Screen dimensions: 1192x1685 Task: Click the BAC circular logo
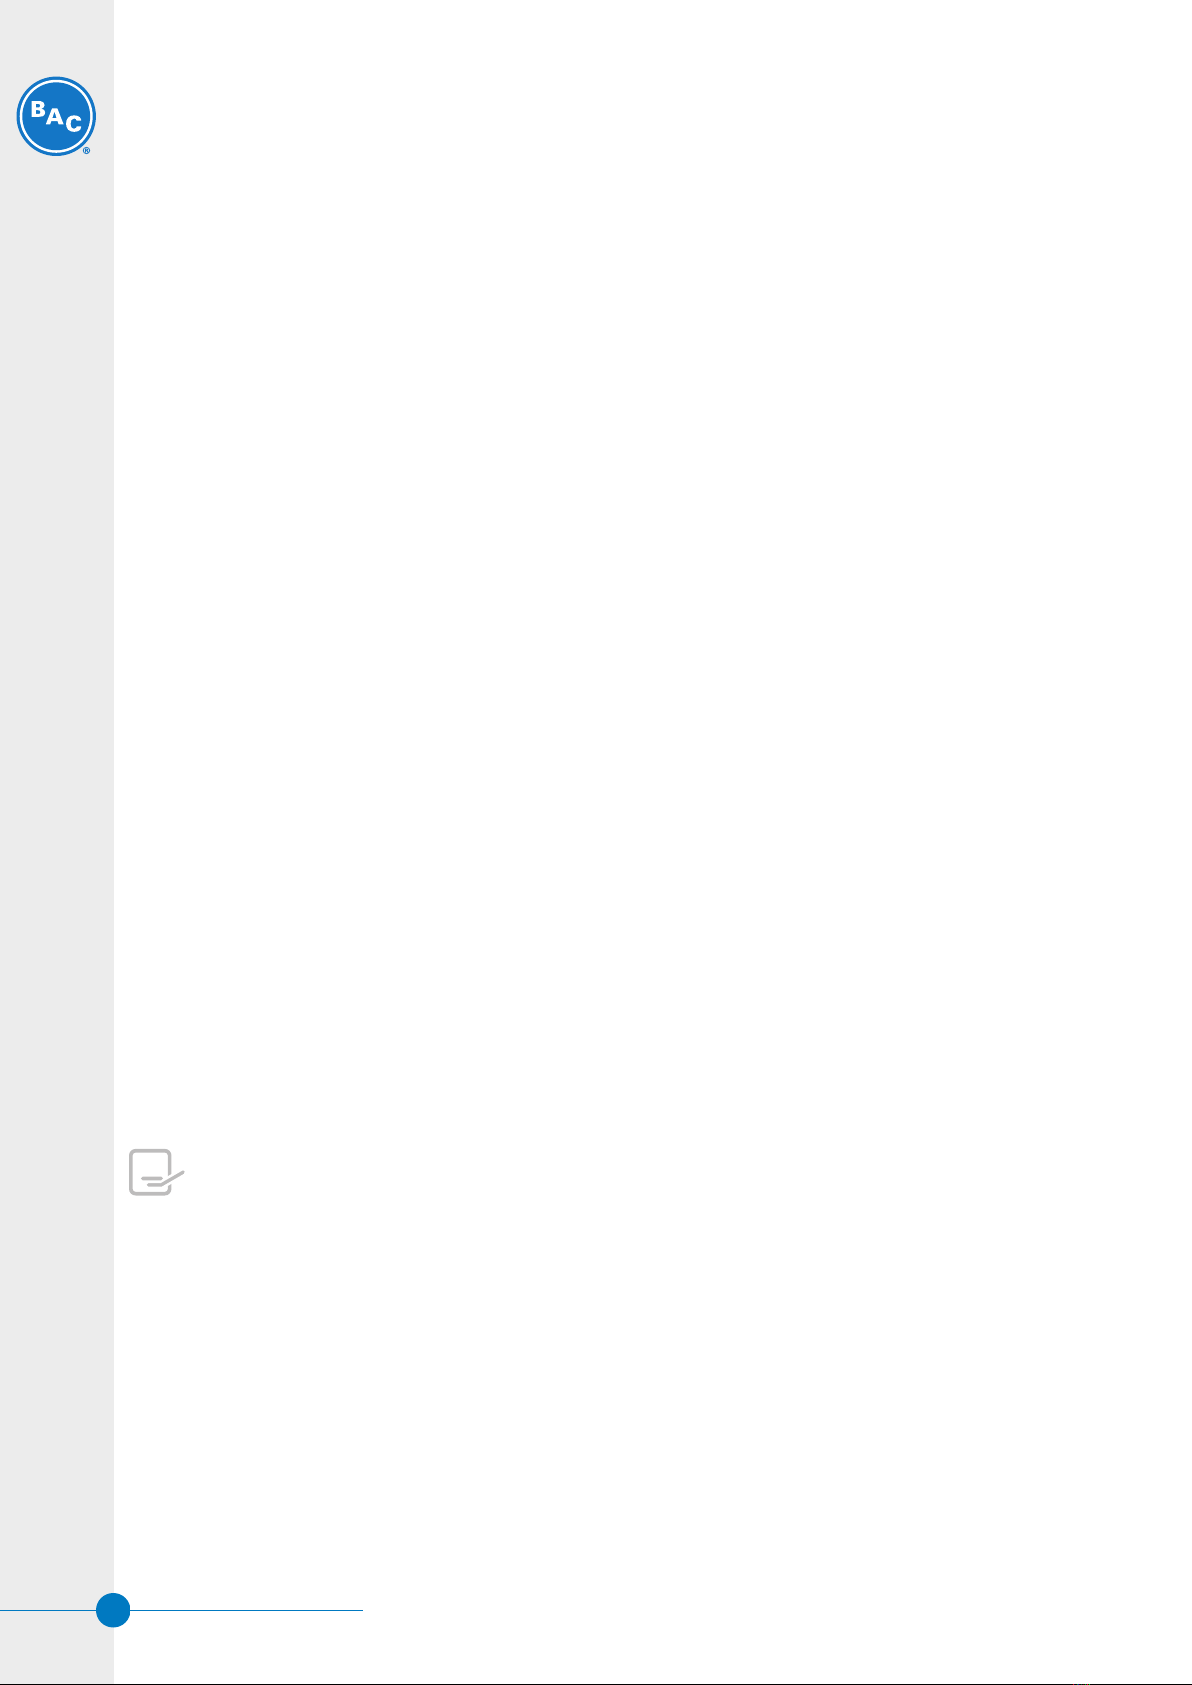point(56,116)
